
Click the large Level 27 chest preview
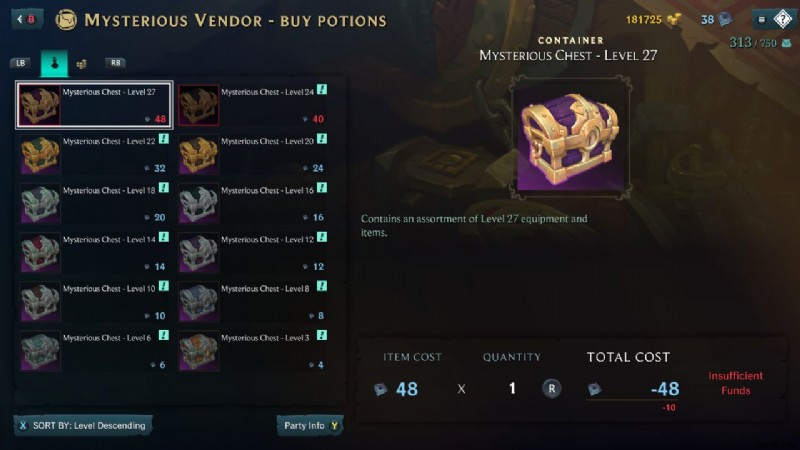[x=570, y=139]
